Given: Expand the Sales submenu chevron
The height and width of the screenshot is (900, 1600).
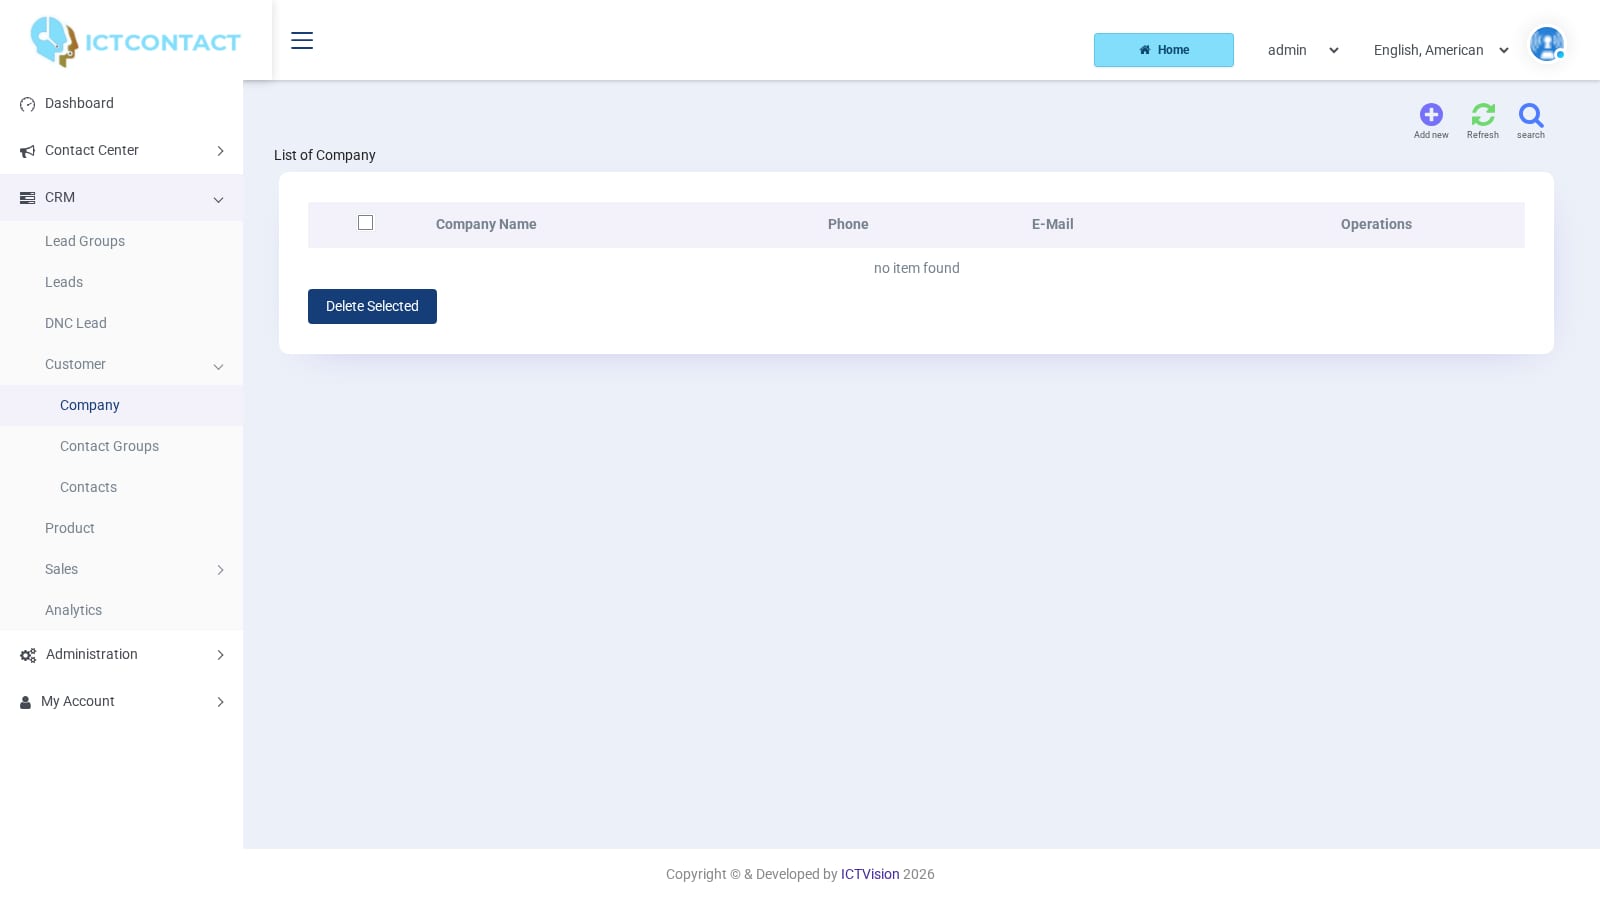Looking at the screenshot, I should point(220,570).
